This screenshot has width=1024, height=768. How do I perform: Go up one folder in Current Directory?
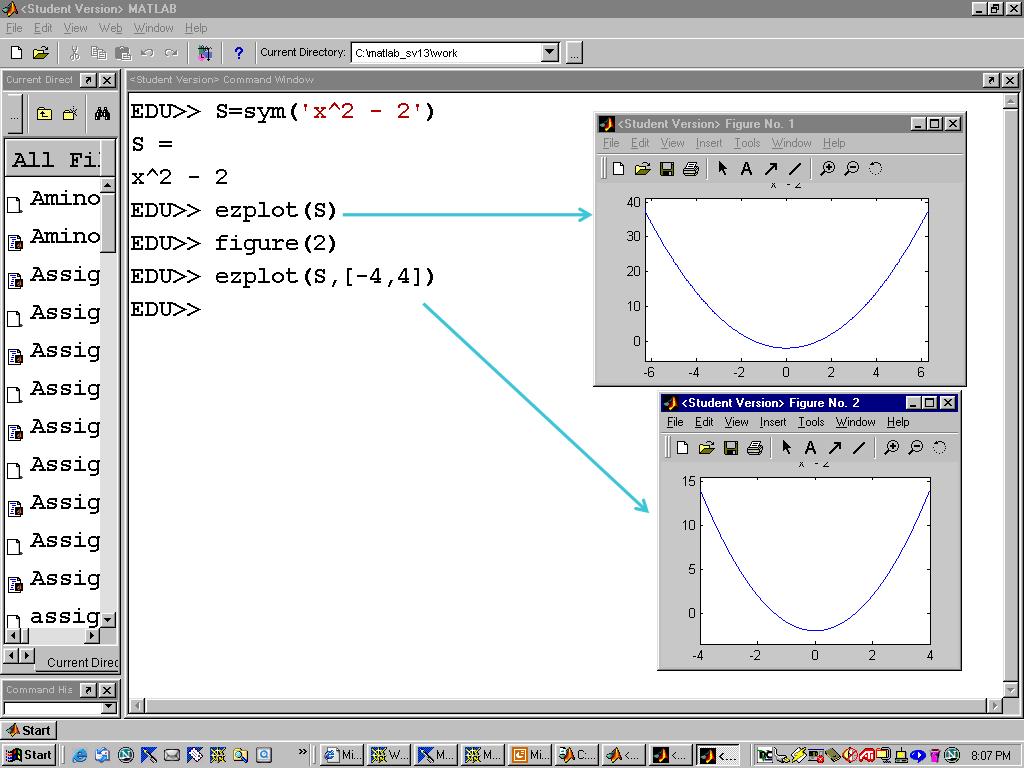44,114
